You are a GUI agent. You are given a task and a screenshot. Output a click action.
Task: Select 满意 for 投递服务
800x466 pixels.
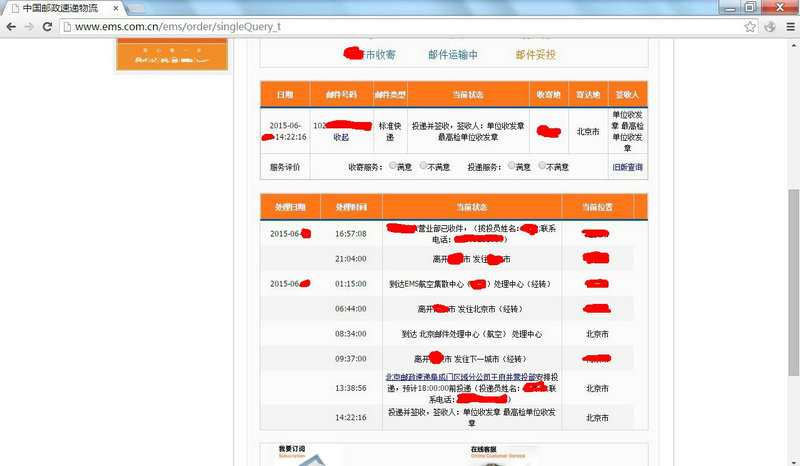point(512,167)
